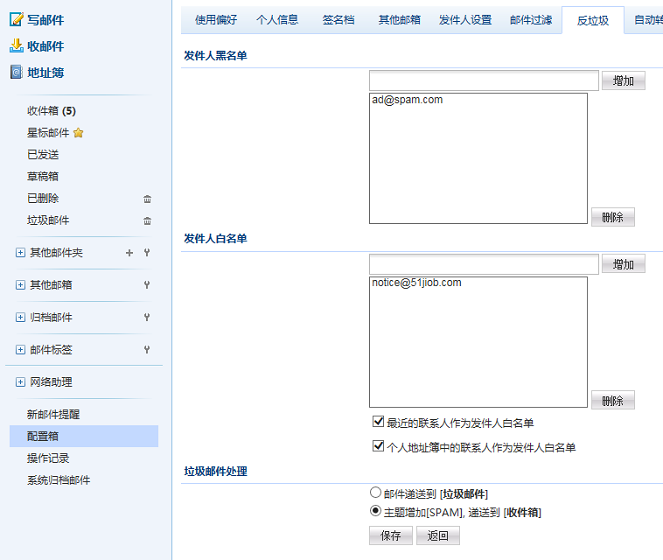
Task: Click the 收邮件 label
Action: point(46,46)
